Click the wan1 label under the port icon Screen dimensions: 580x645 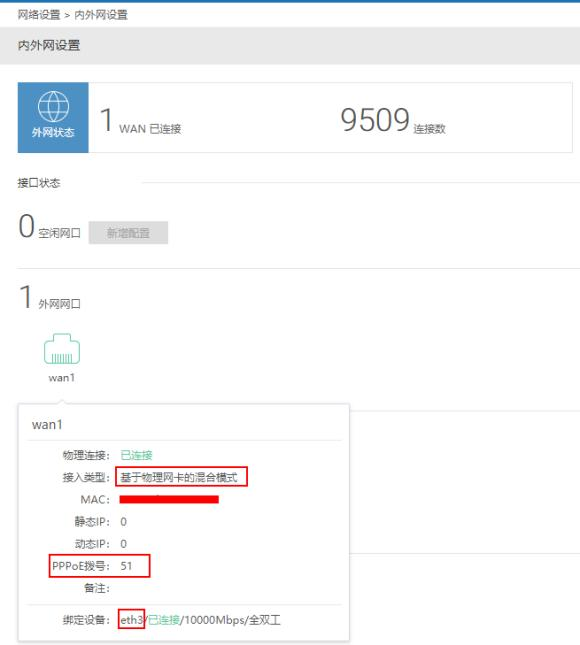click(x=62, y=378)
